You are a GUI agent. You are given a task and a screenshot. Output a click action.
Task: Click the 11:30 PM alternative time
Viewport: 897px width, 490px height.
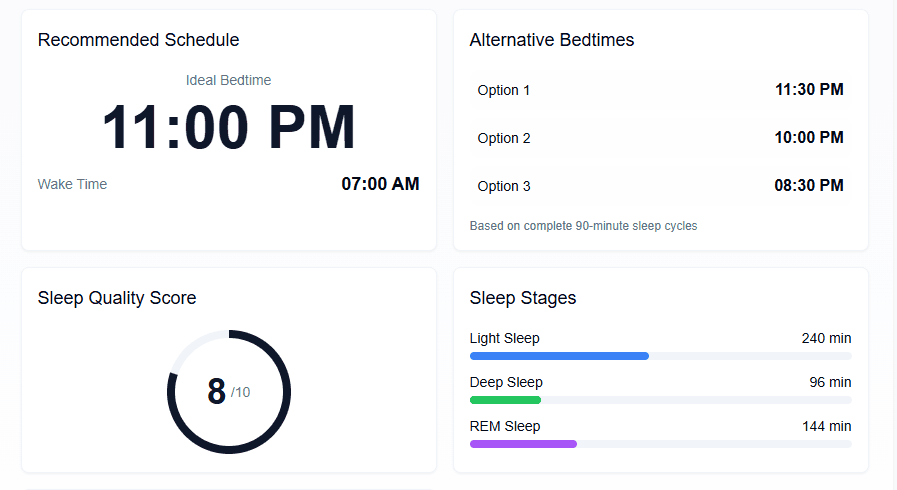[808, 90]
